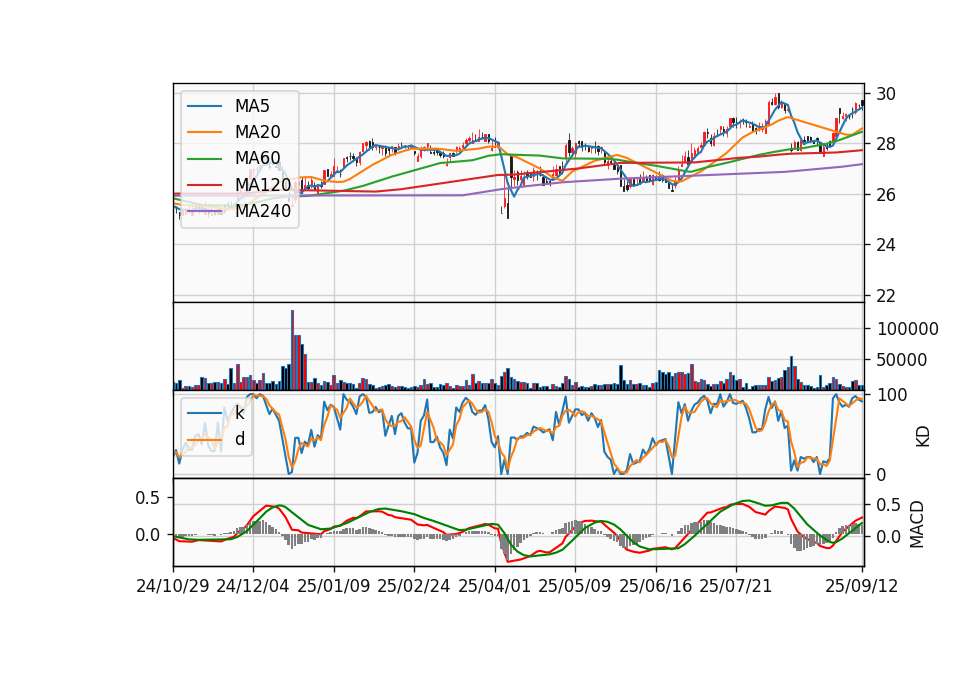Click the volume axis value 50000
This screenshot has height=690, width=960.
(902, 360)
